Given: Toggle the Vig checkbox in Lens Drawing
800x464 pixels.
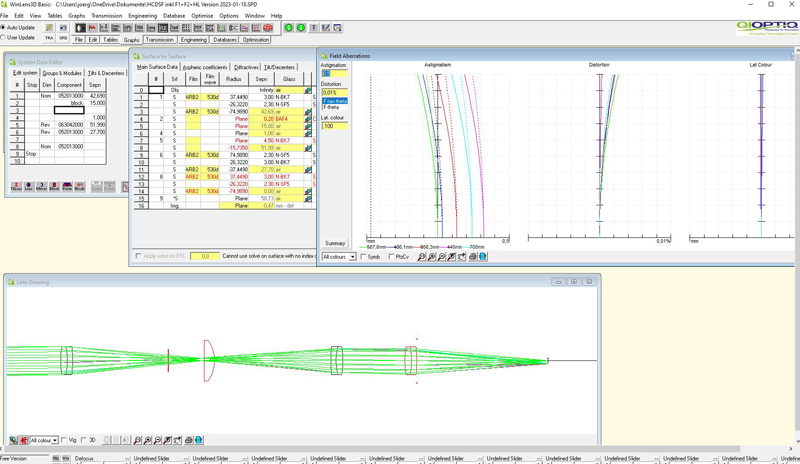Looking at the screenshot, I should (x=64, y=440).
